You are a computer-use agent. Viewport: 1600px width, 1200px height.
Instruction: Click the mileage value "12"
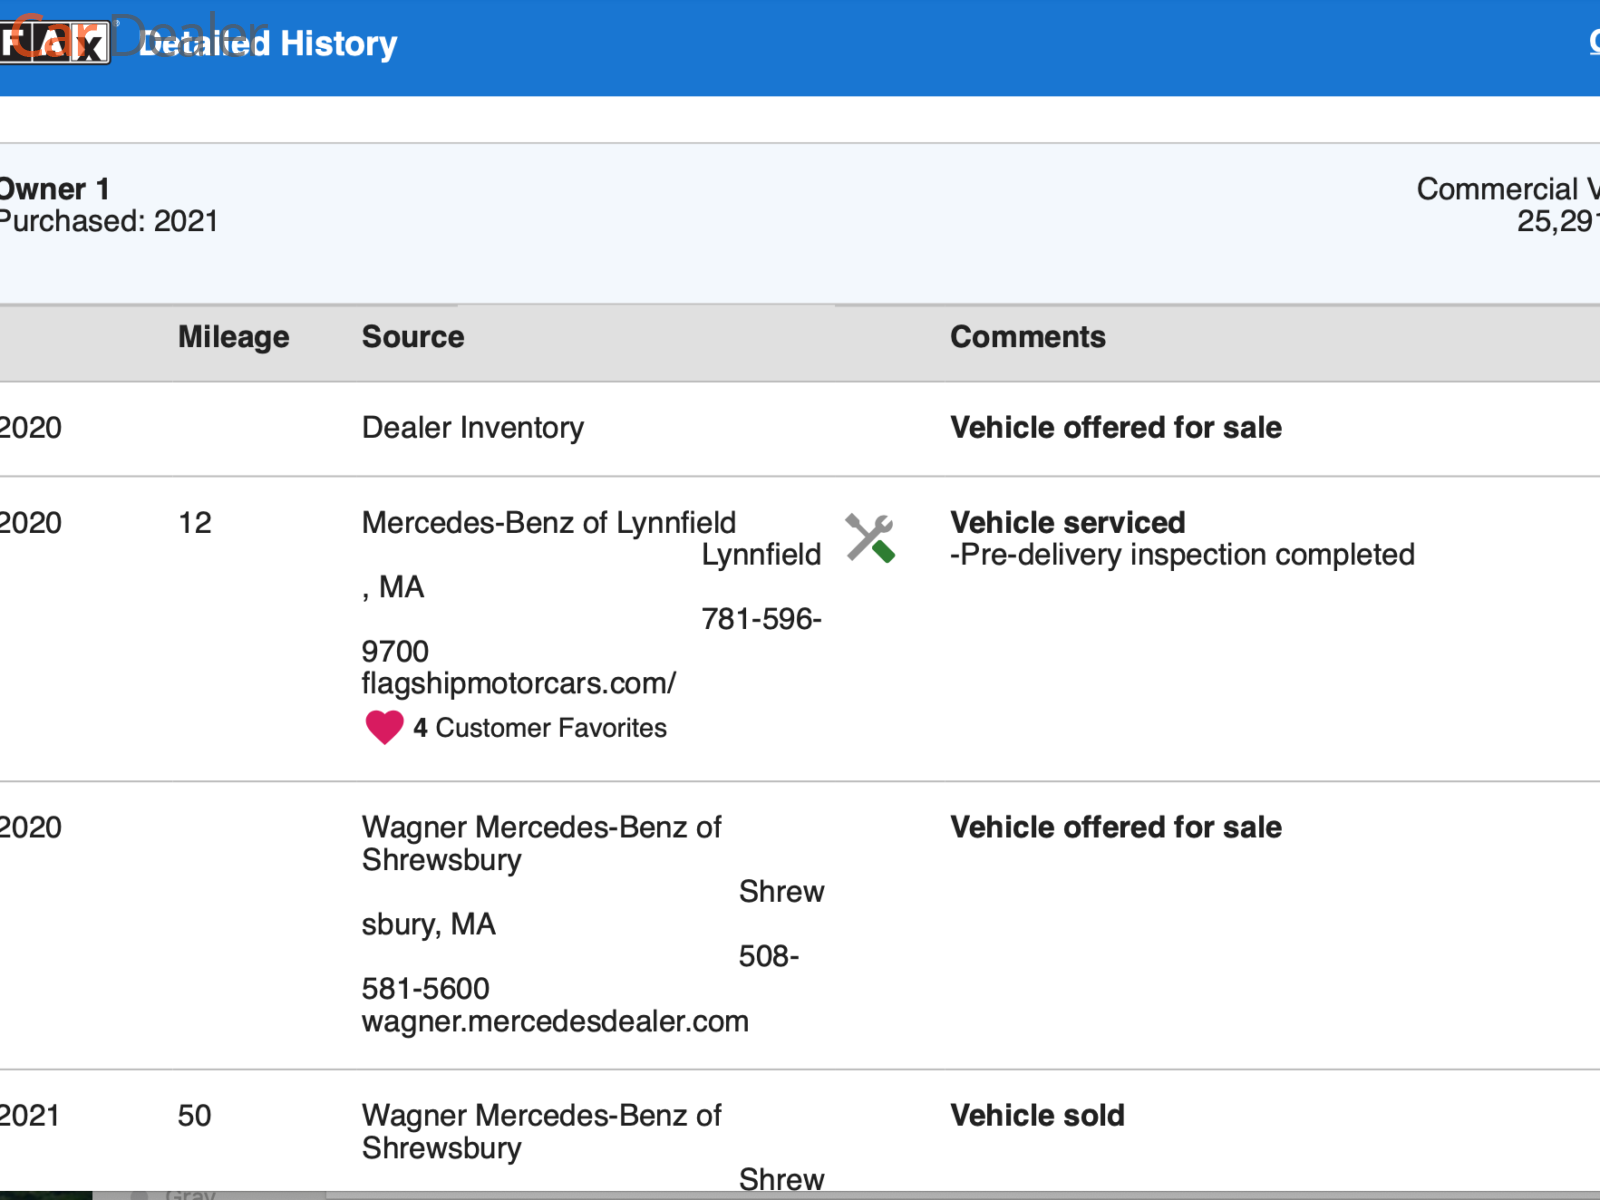point(195,523)
